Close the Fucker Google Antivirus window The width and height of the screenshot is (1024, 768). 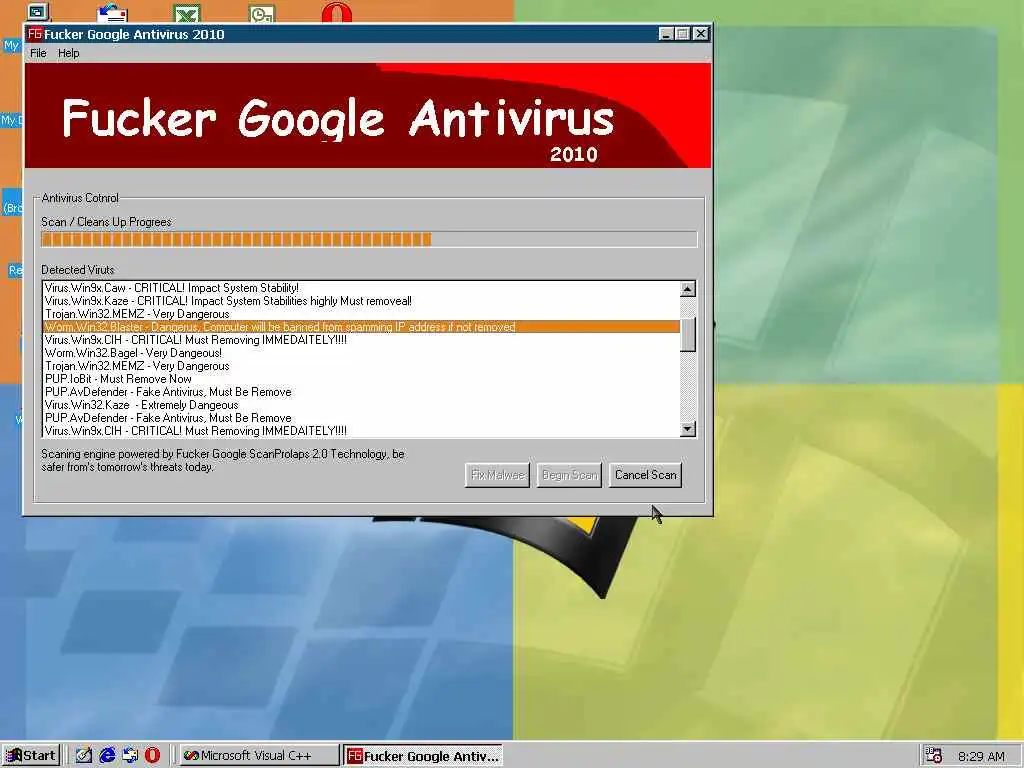click(701, 33)
